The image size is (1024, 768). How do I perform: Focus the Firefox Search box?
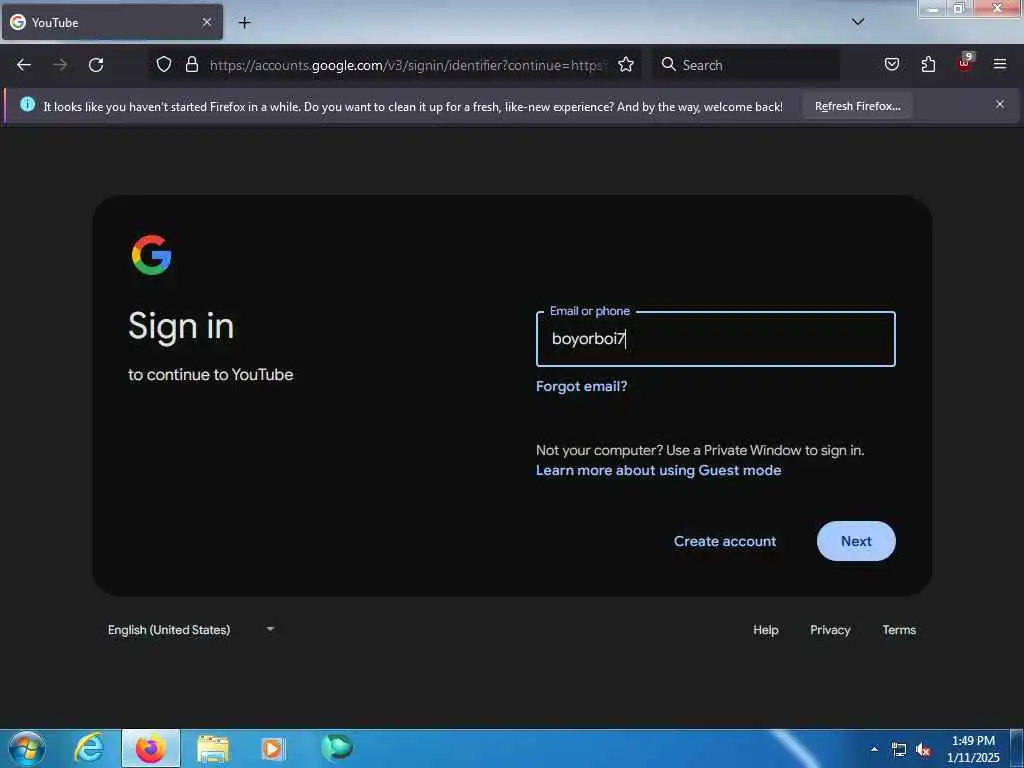coord(746,65)
